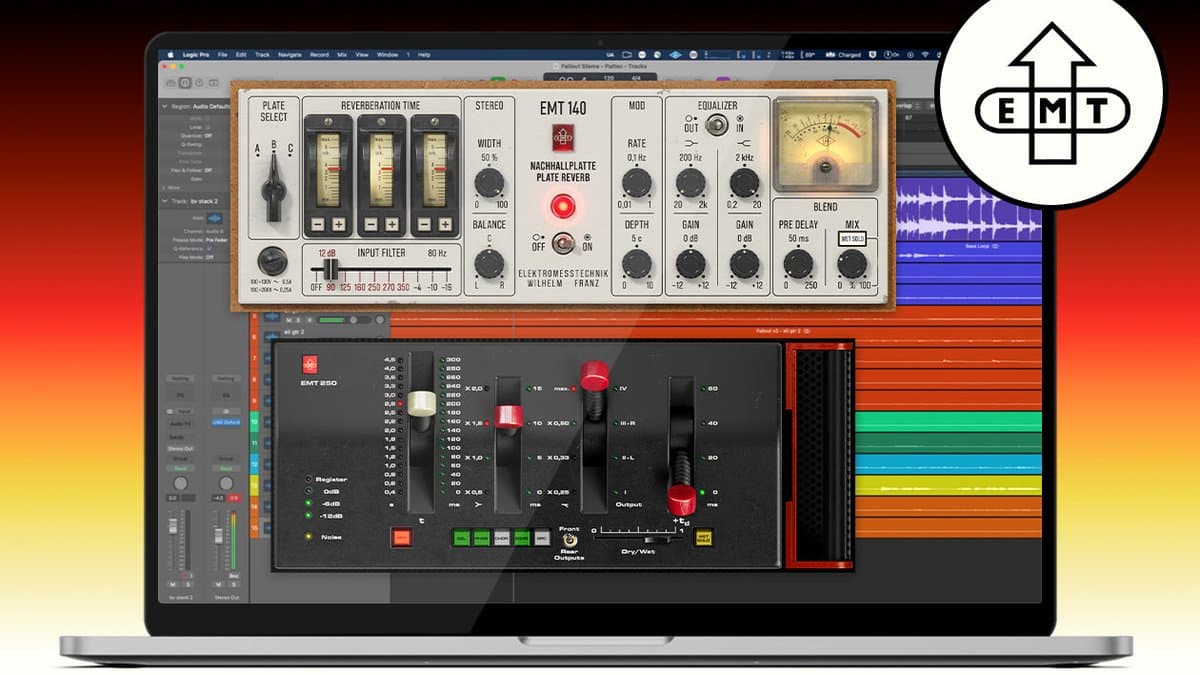Collapse the Track: bv stack 2 disclosure triangle
The image size is (1200, 675).
pyautogui.click(x=163, y=201)
